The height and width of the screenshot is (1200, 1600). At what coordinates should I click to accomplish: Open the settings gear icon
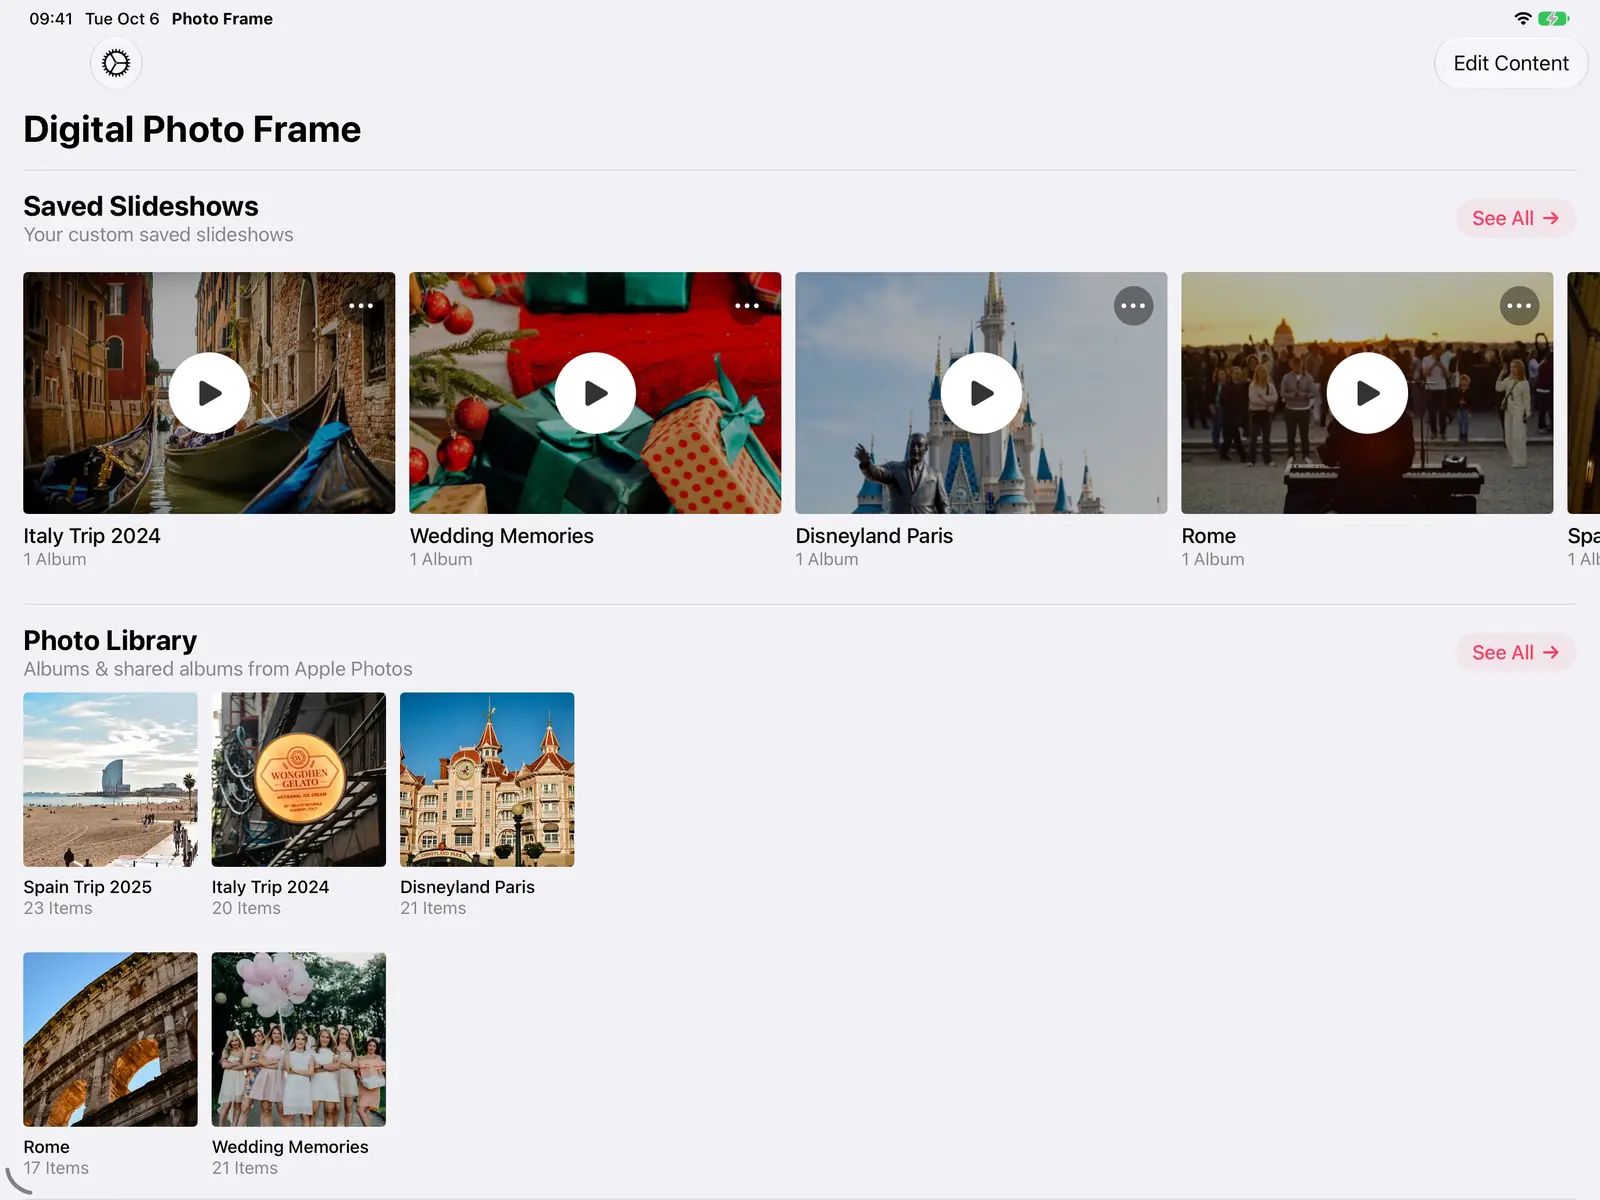[x=116, y=63]
